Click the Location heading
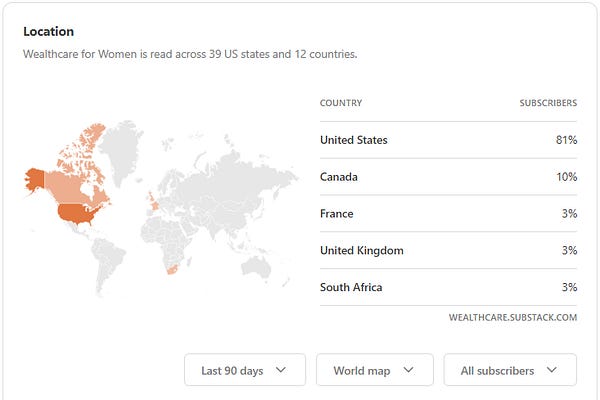 click(x=49, y=31)
